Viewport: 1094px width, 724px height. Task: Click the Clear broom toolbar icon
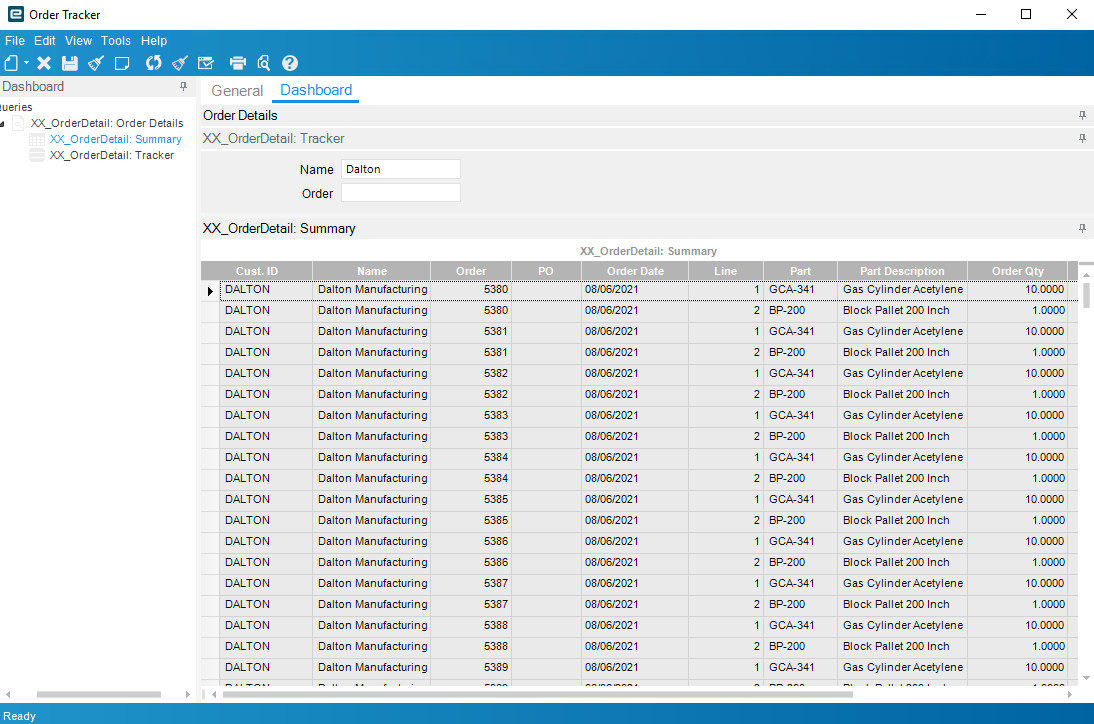point(95,62)
